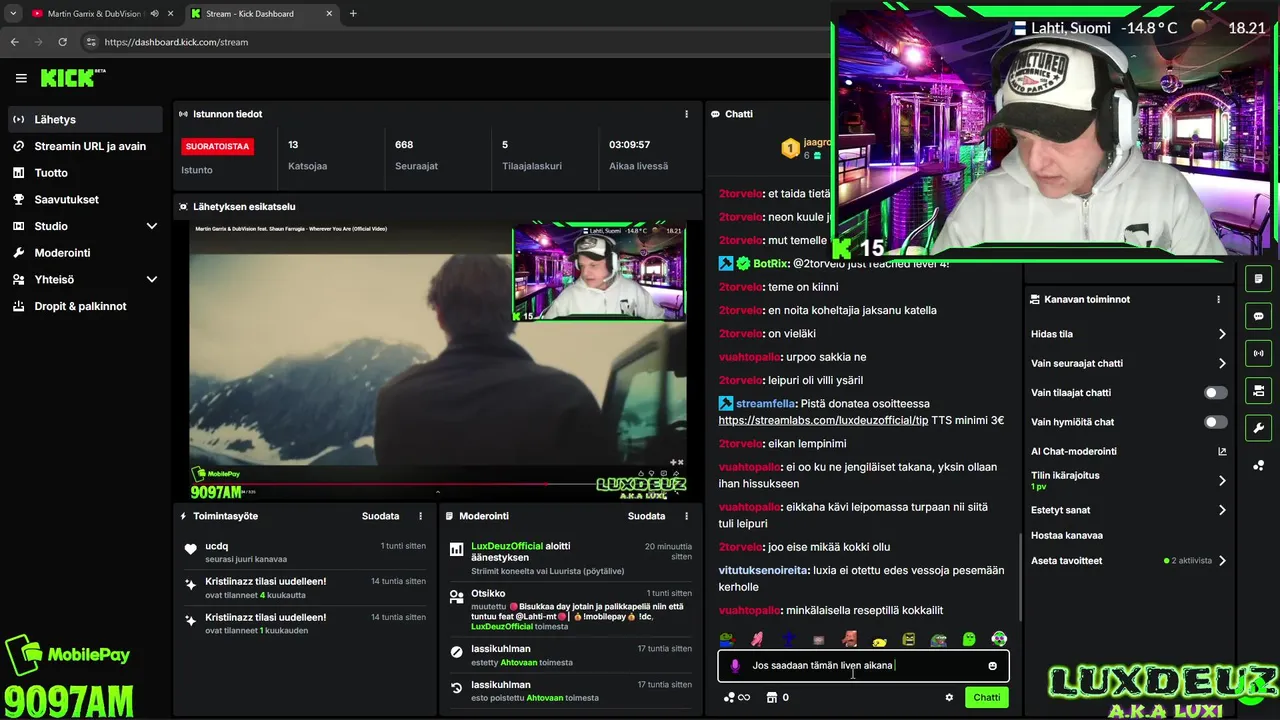Open Moderointi panel three-dot menu
Image resolution: width=1280 pixels, height=720 pixels.
click(686, 516)
